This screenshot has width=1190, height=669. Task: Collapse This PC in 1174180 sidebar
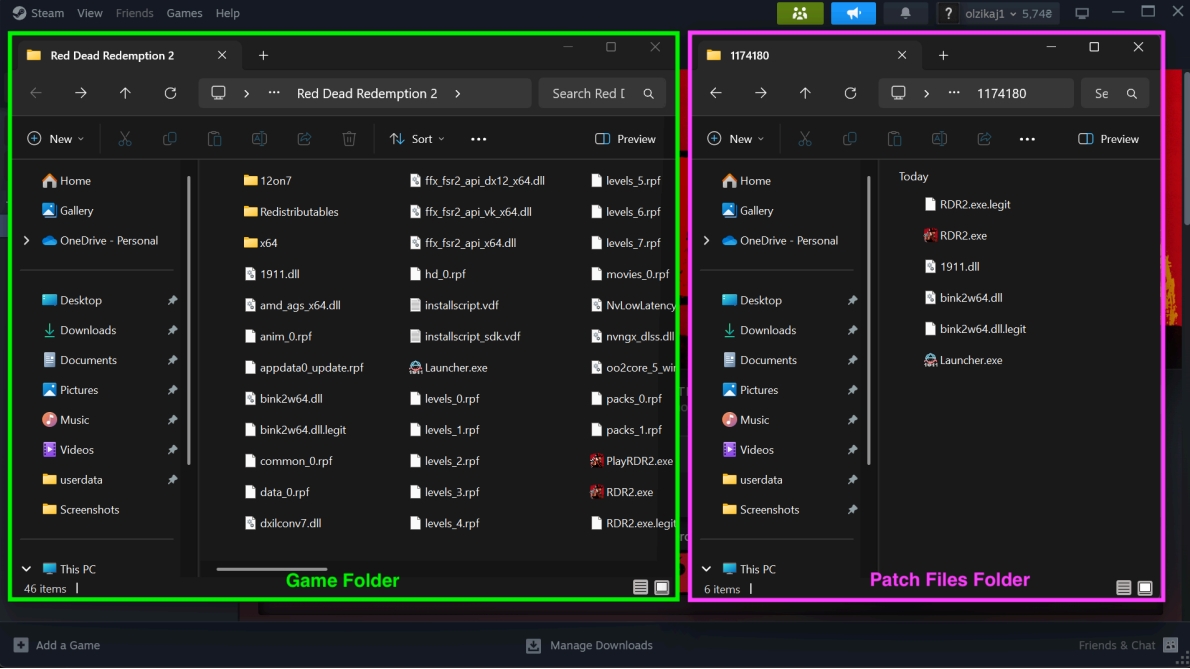707,569
